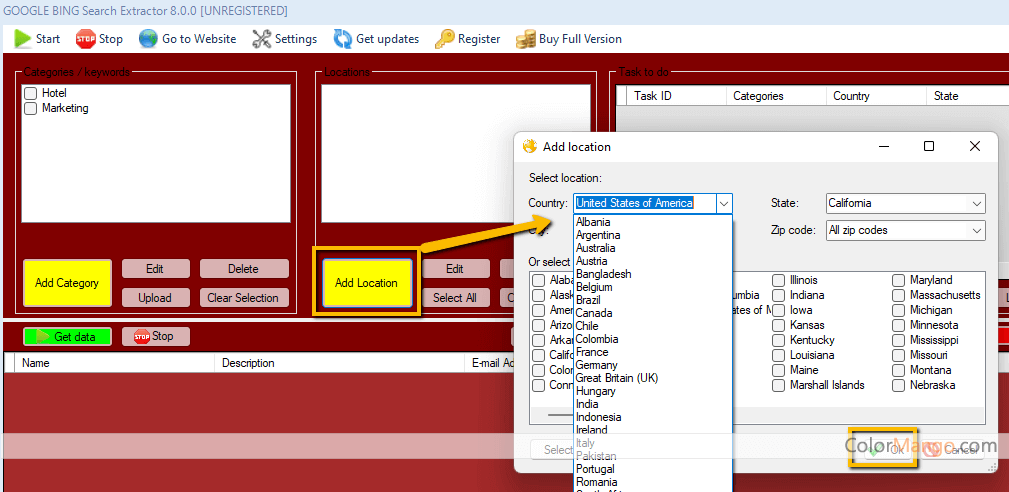
Task: Click the yellow Add Category button
Action: [67, 283]
